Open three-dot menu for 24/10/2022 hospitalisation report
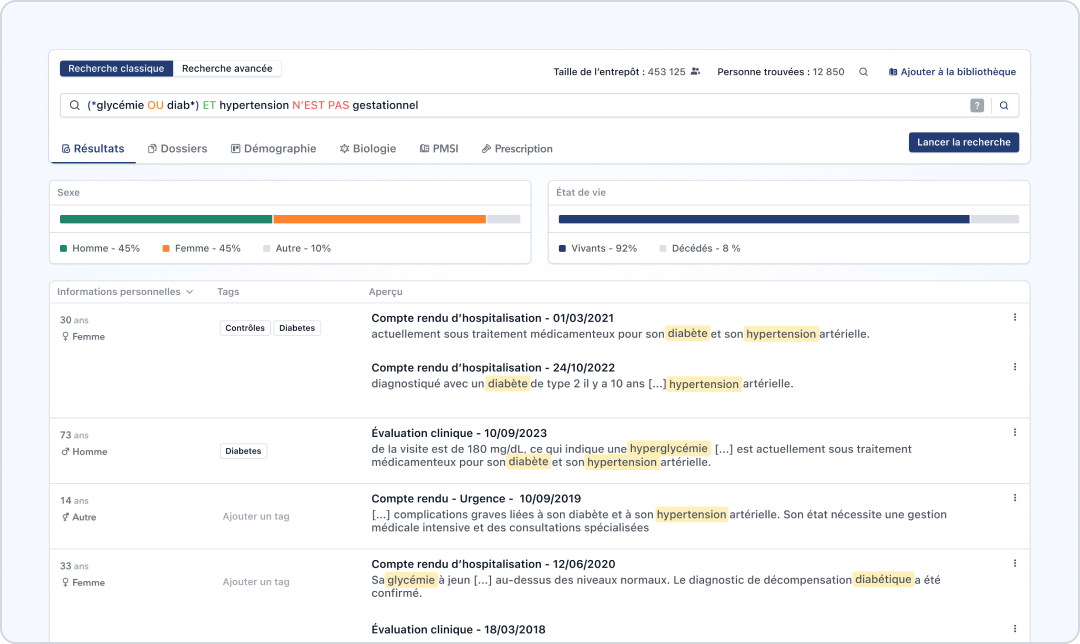 tap(1015, 367)
